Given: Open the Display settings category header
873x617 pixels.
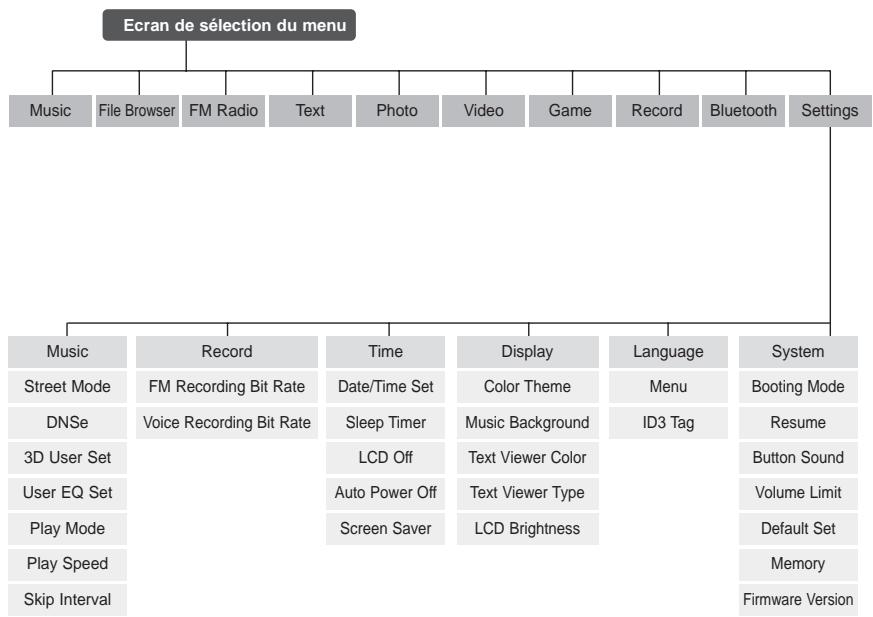Looking at the screenshot, I should (528, 352).
